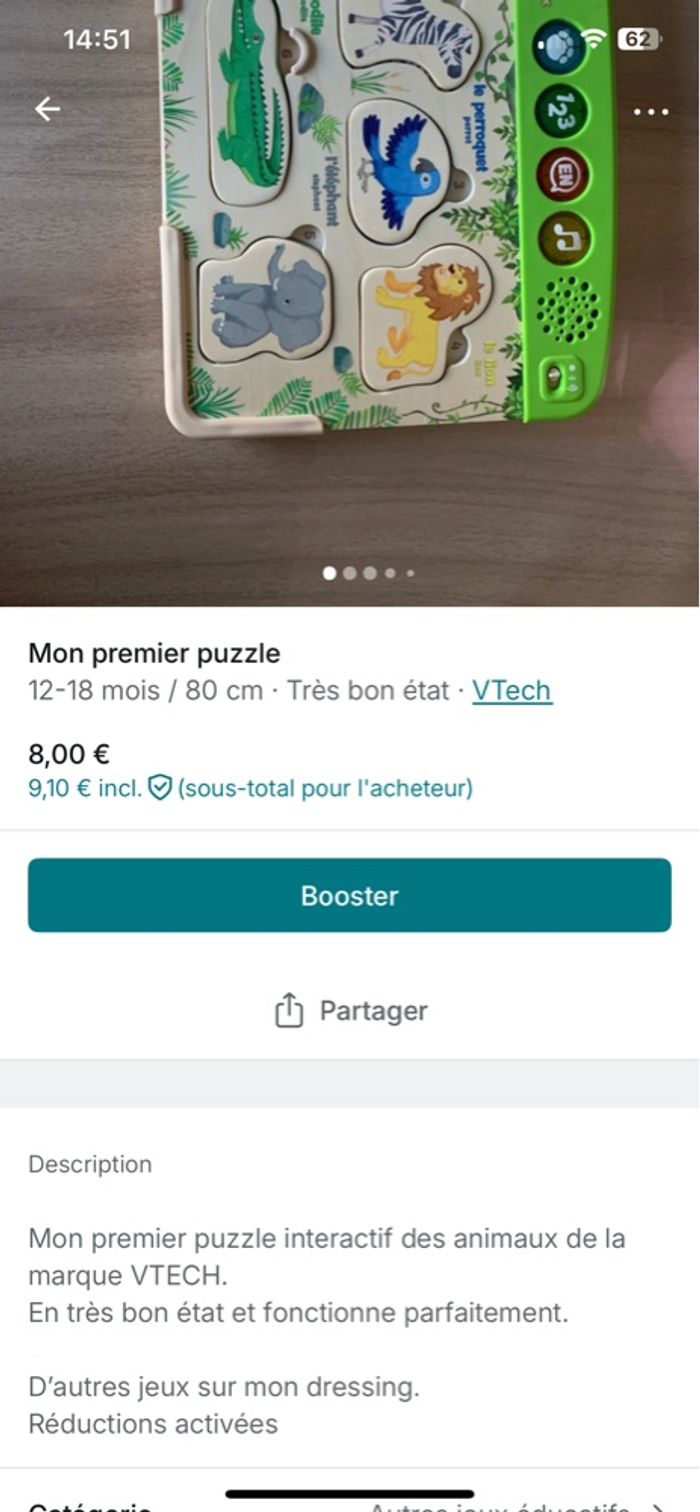The height and width of the screenshot is (1512, 700).
Task: Tap the Partager label to share
Action: tap(373, 1010)
